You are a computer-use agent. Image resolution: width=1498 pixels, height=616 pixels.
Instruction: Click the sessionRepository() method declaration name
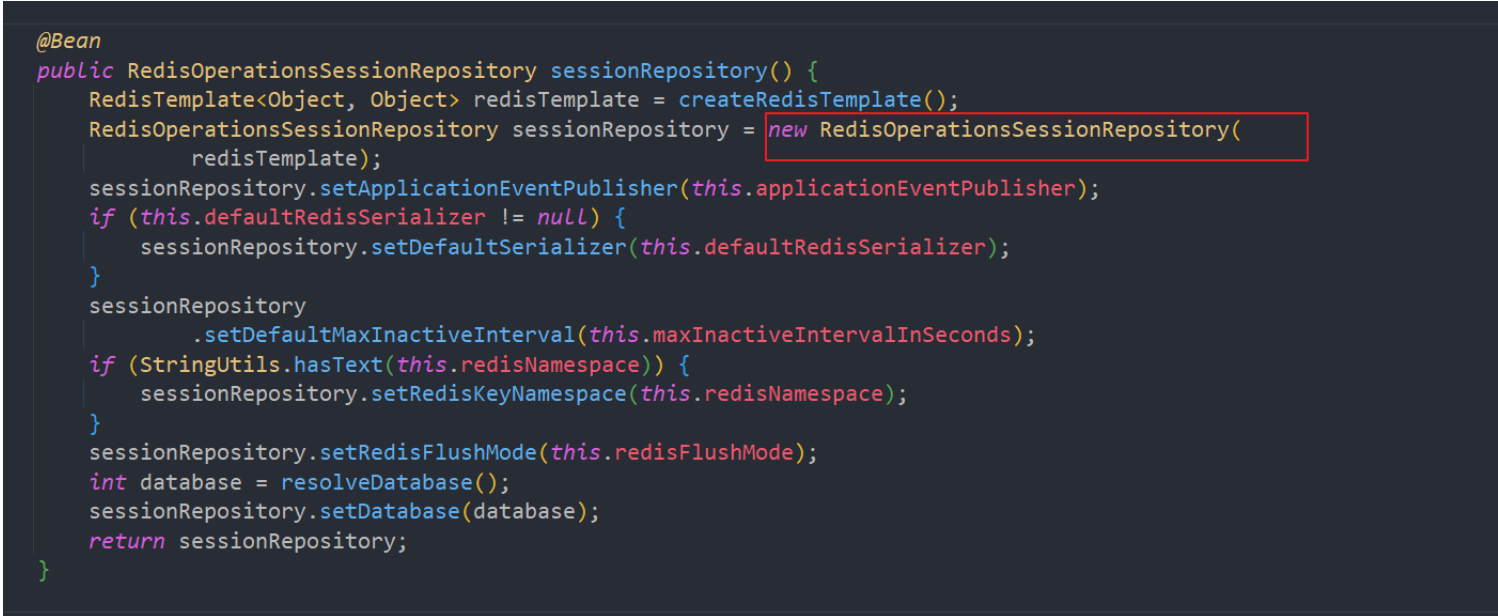pos(658,71)
